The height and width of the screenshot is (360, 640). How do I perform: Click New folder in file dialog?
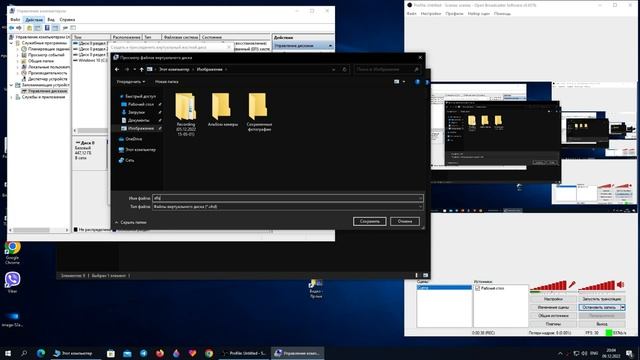pyautogui.click(x=167, y=82)
